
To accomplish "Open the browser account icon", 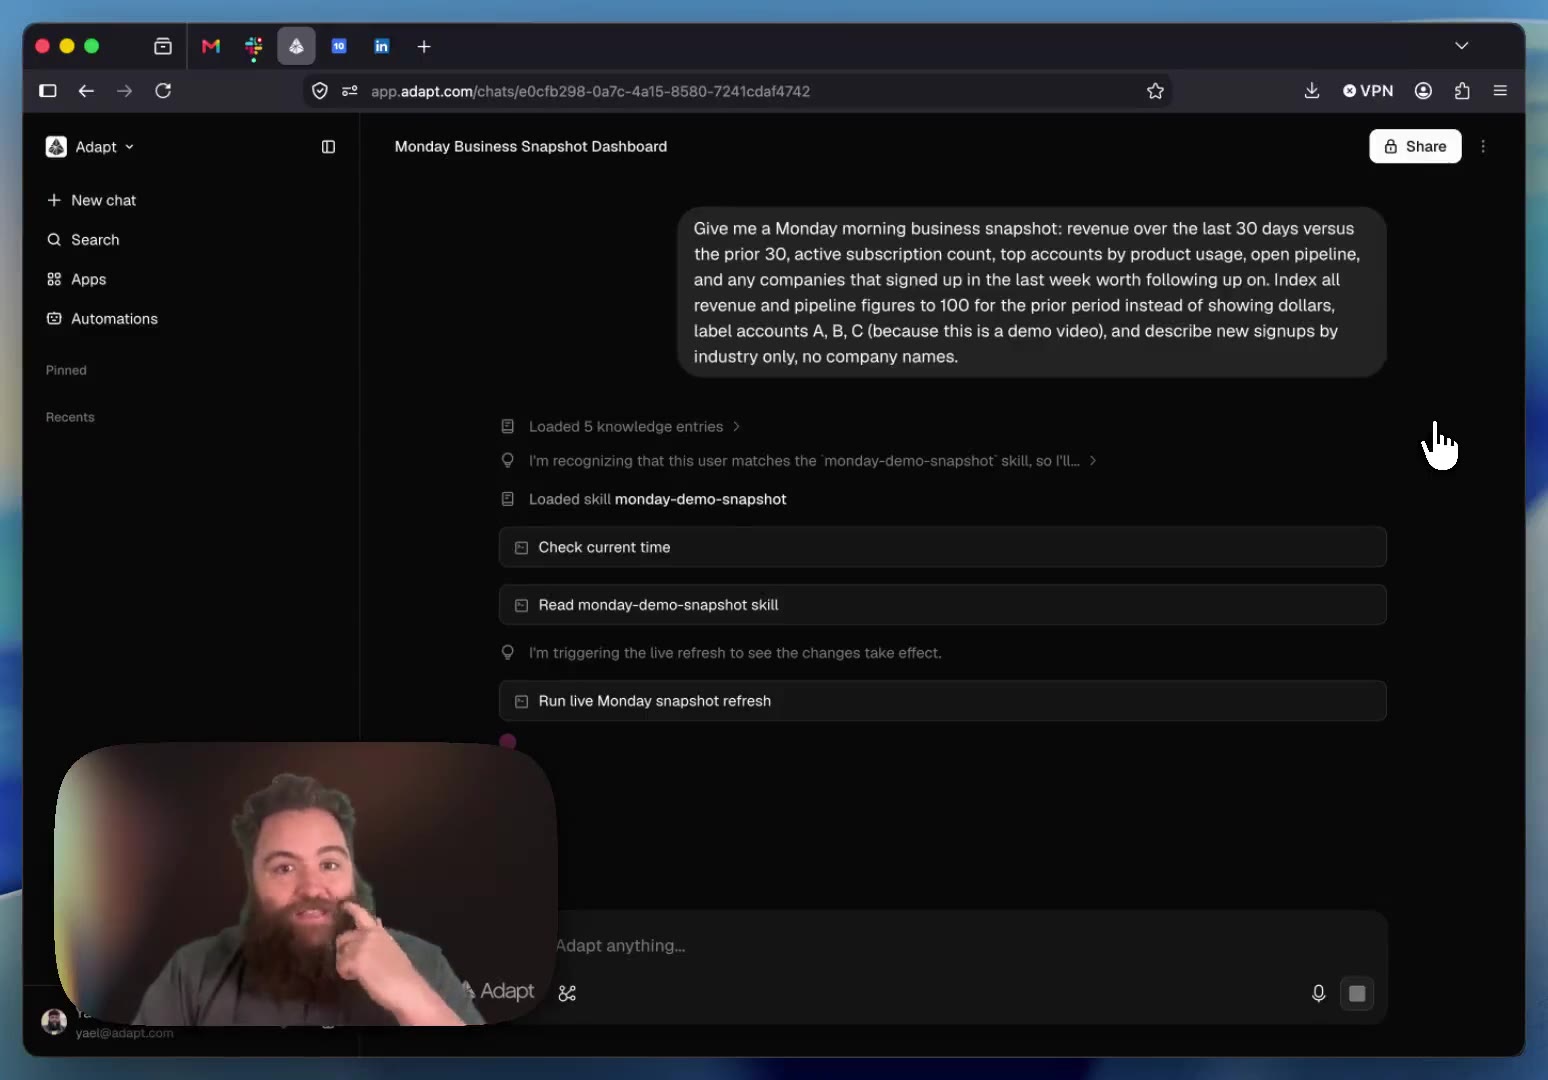I will (1423, 91).
